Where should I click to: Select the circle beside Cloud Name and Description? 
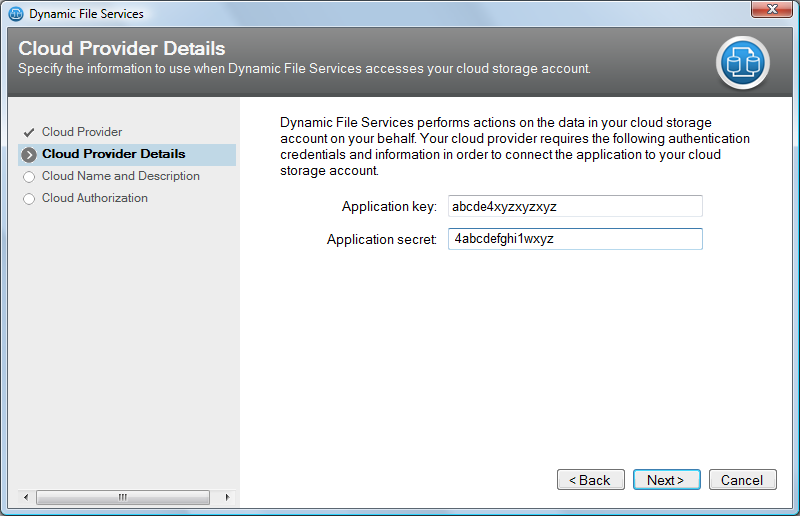click(29, 176)
